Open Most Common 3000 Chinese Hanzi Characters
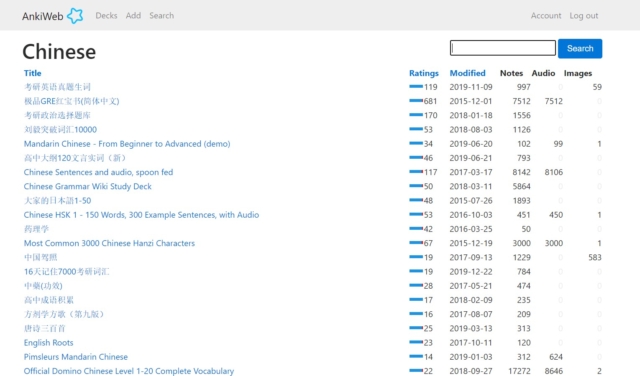 tap(109, 243)
